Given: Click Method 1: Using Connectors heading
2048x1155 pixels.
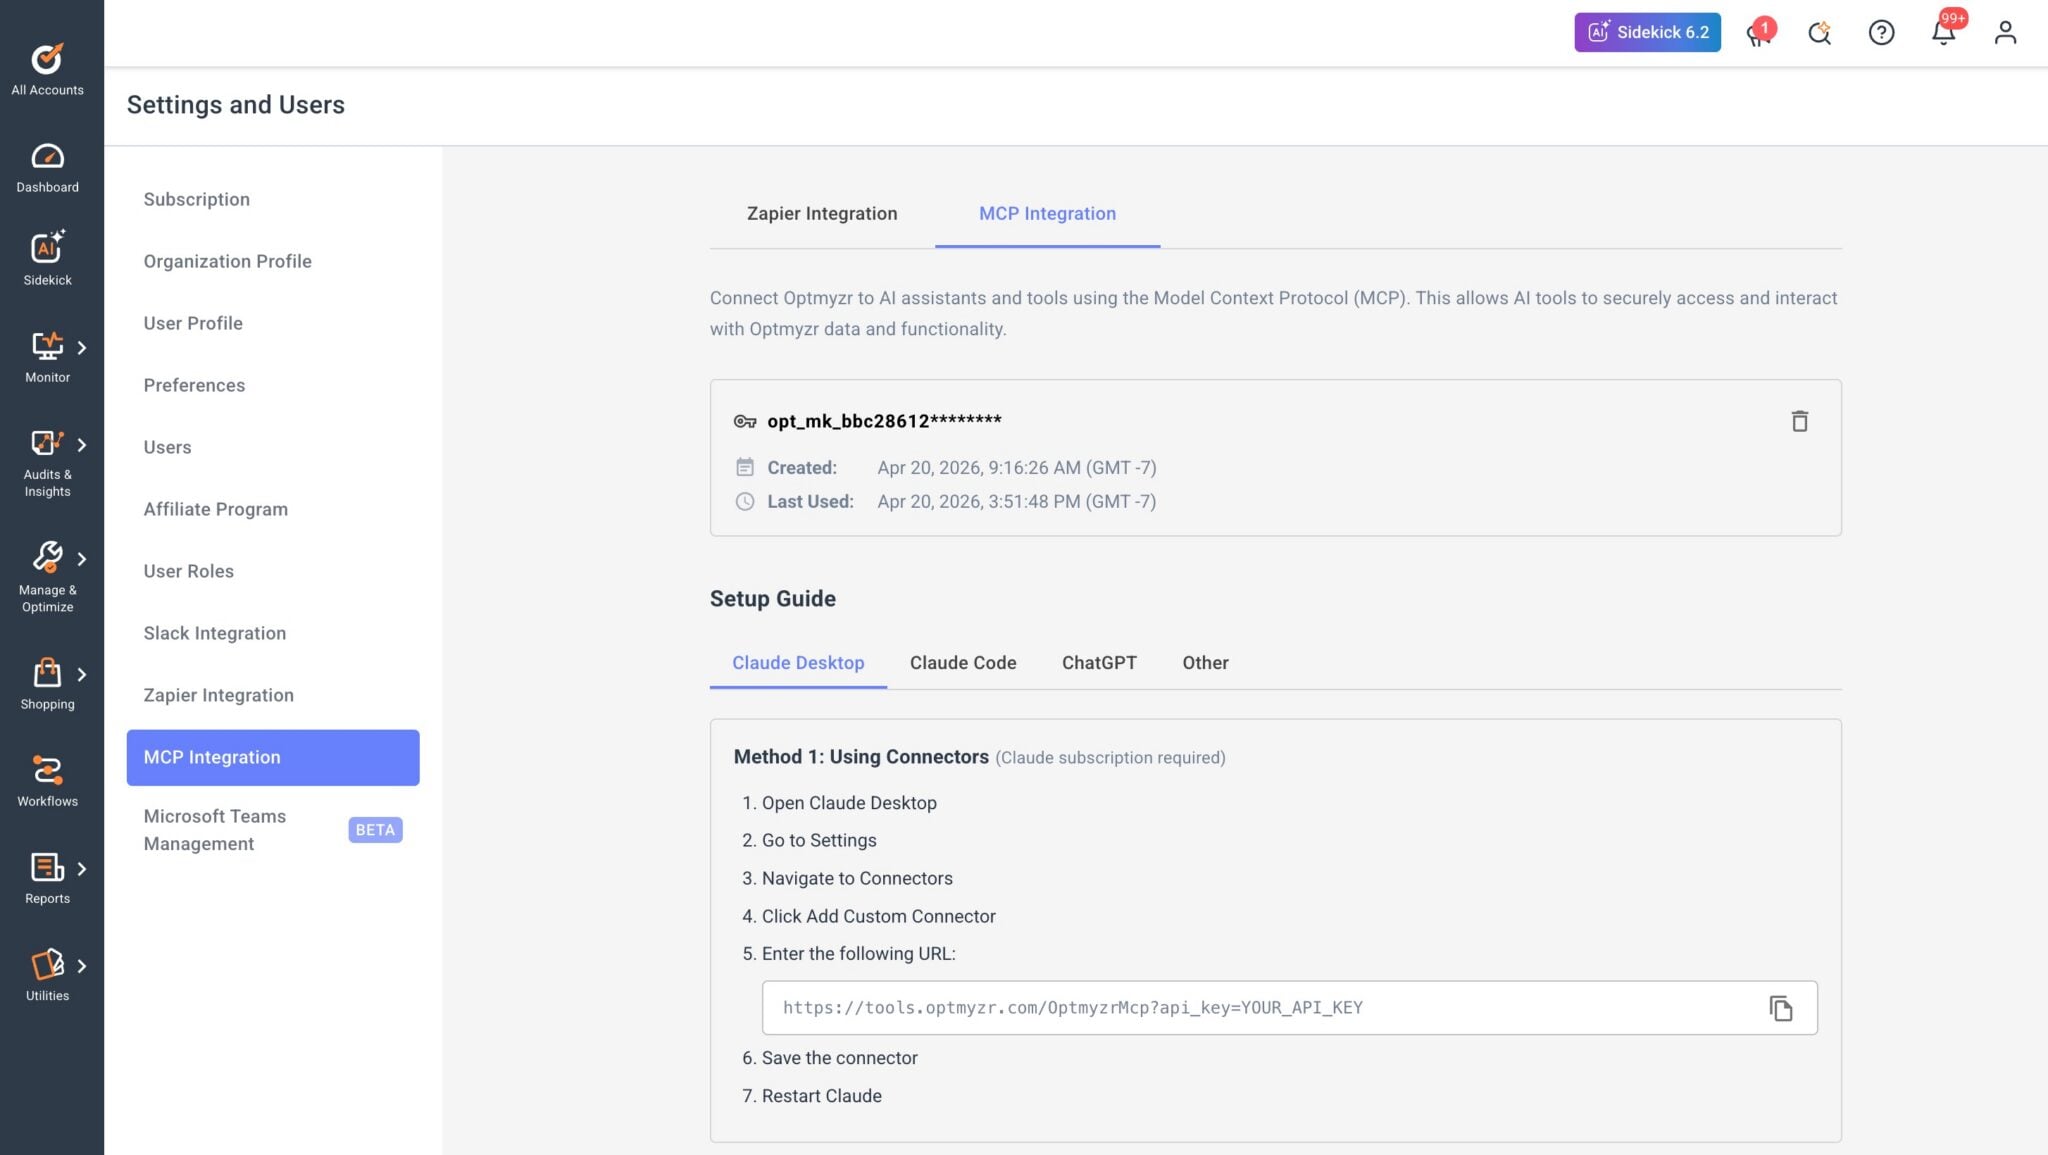Looking at the screenshot, I should pos(861,757).
